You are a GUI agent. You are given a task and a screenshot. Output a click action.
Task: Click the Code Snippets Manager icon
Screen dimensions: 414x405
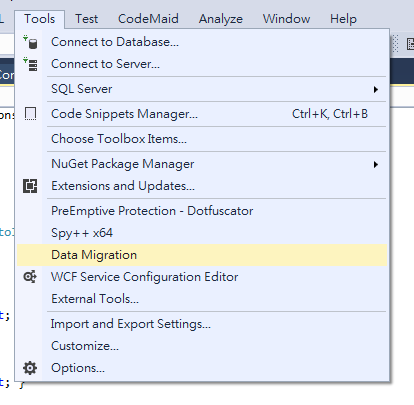(x=30, y=114)
